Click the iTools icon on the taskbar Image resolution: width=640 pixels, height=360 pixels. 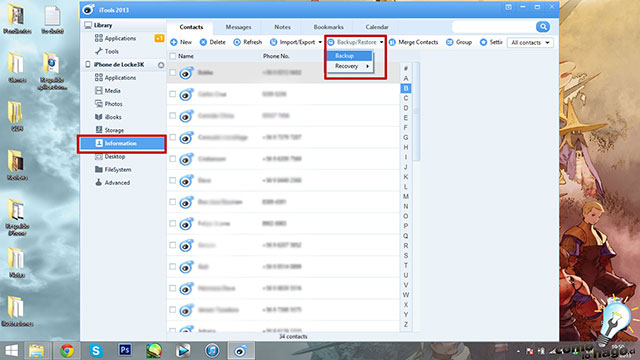coord(240,351)
